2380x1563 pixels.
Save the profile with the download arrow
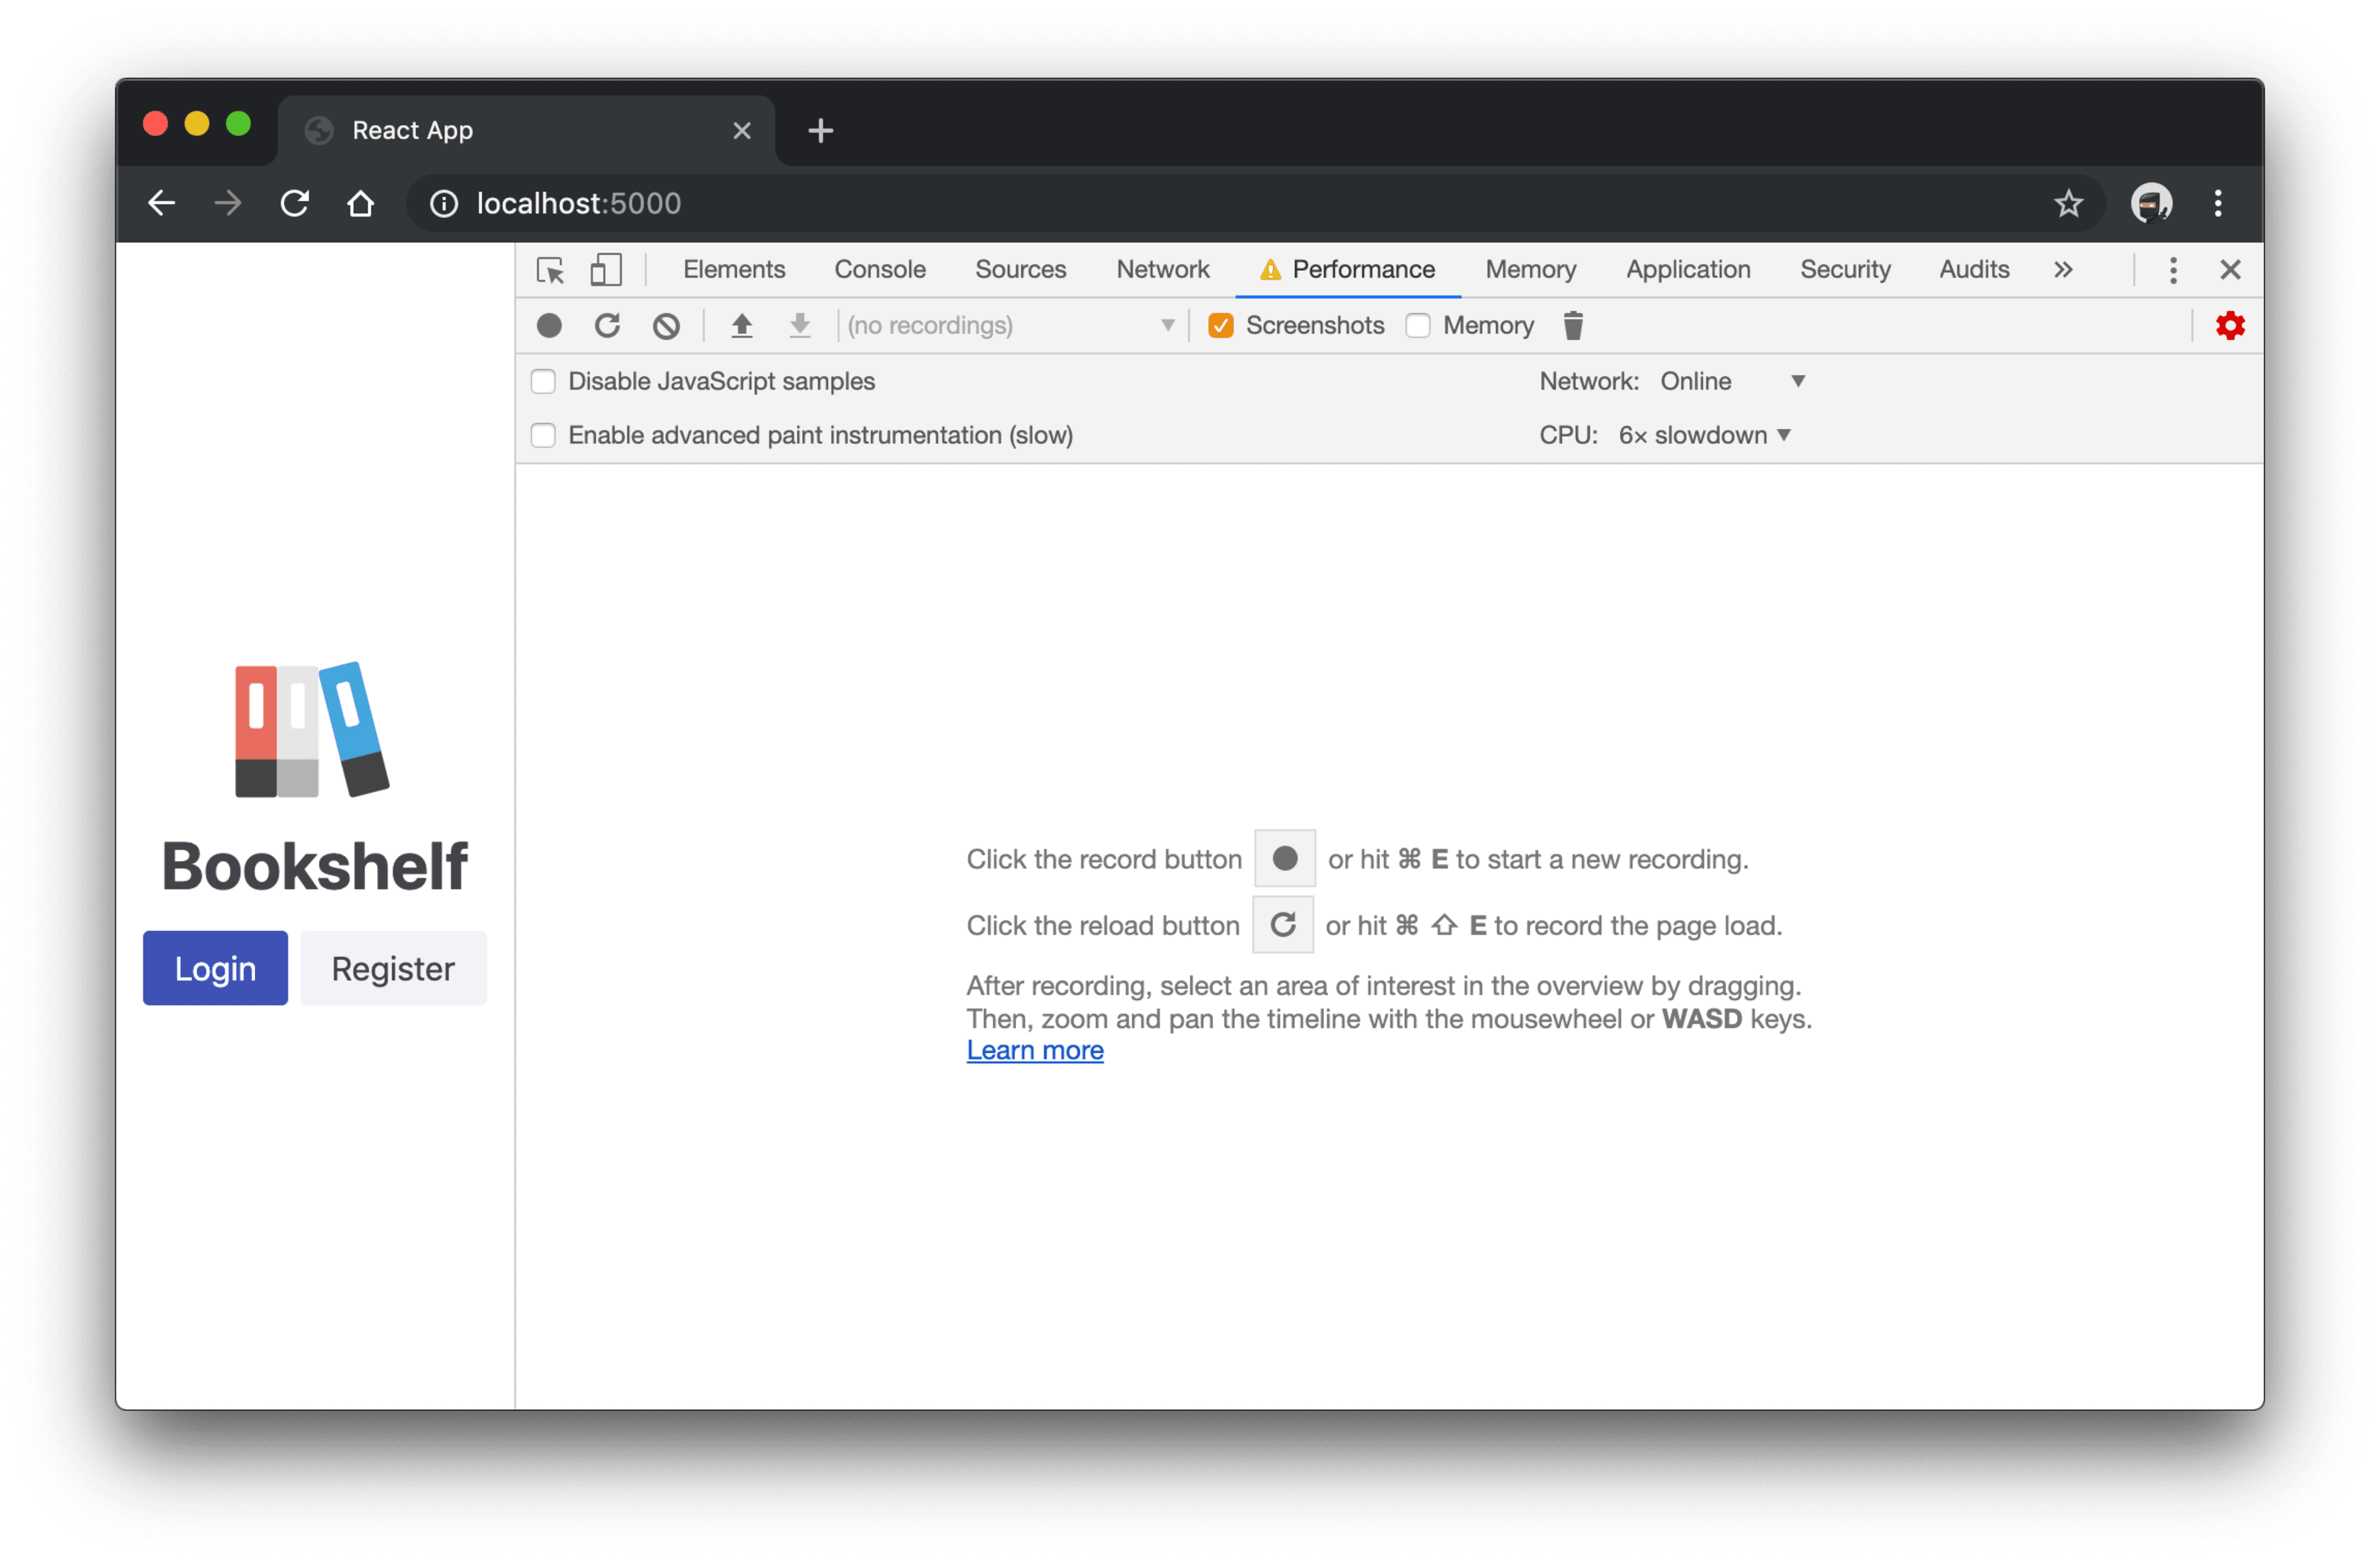coord(800,326)
